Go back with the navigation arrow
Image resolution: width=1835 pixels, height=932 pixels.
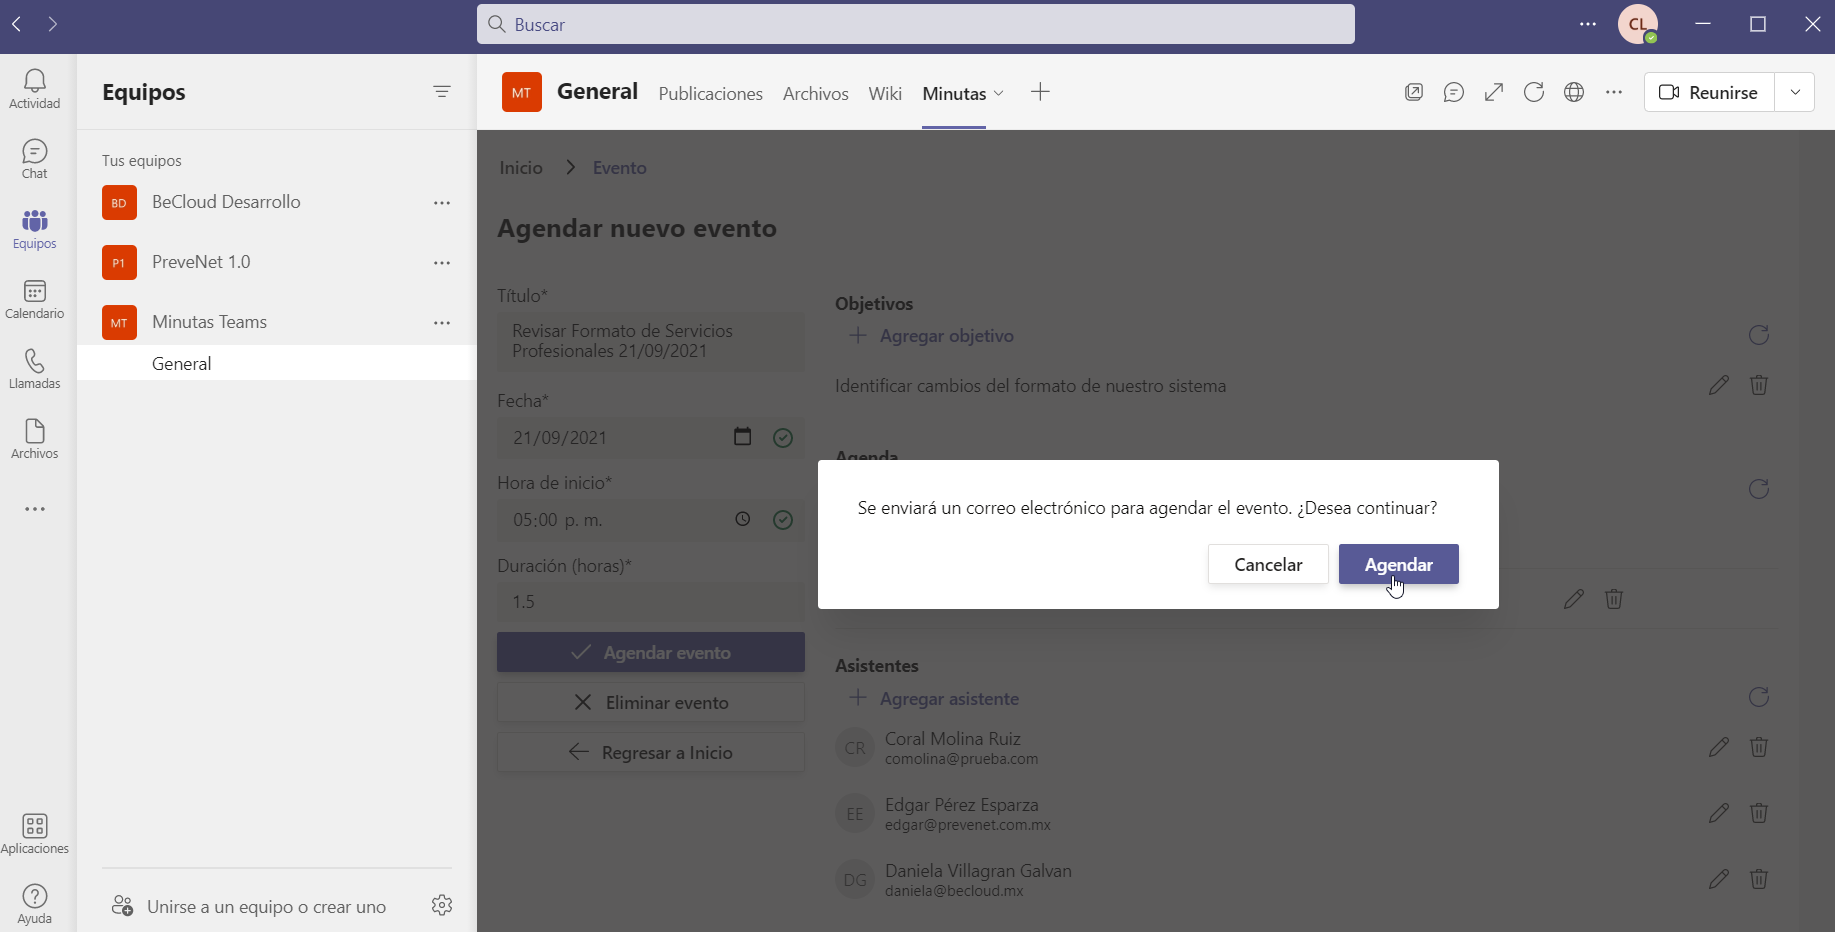pos(17,23)
